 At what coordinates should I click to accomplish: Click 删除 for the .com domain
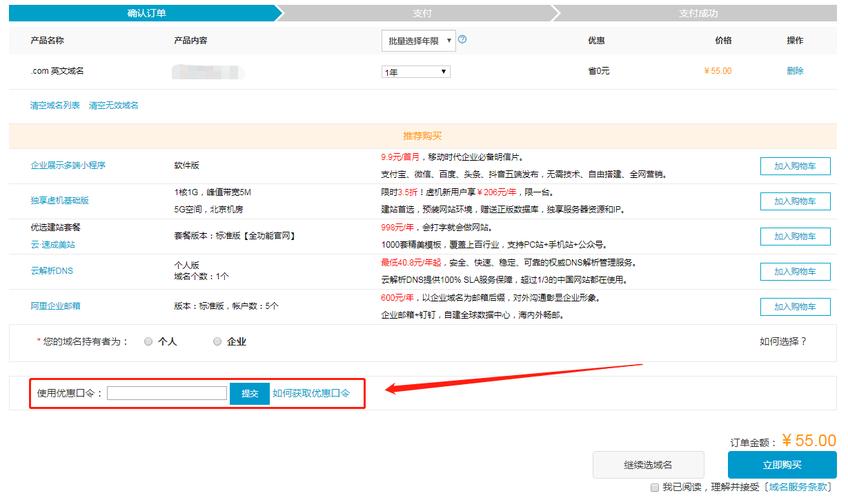pos(795,71)
